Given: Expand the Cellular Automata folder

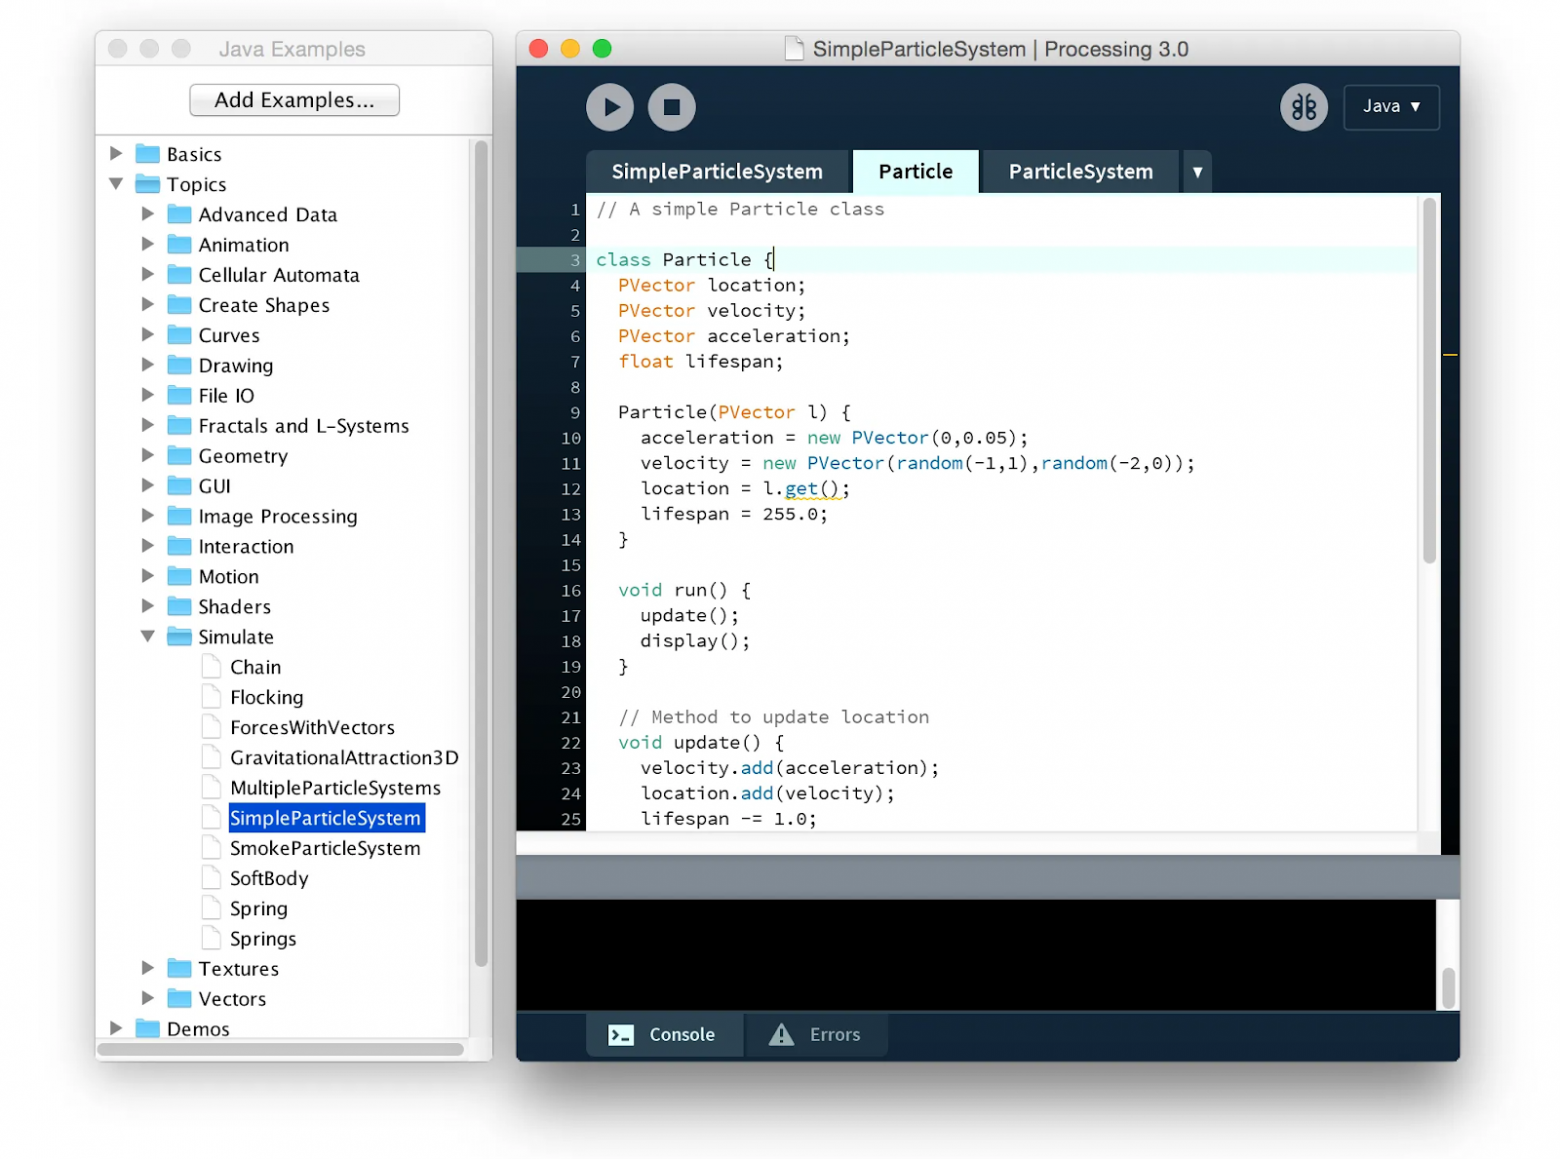Looking at the screenshot, I should tap(148, 273).
